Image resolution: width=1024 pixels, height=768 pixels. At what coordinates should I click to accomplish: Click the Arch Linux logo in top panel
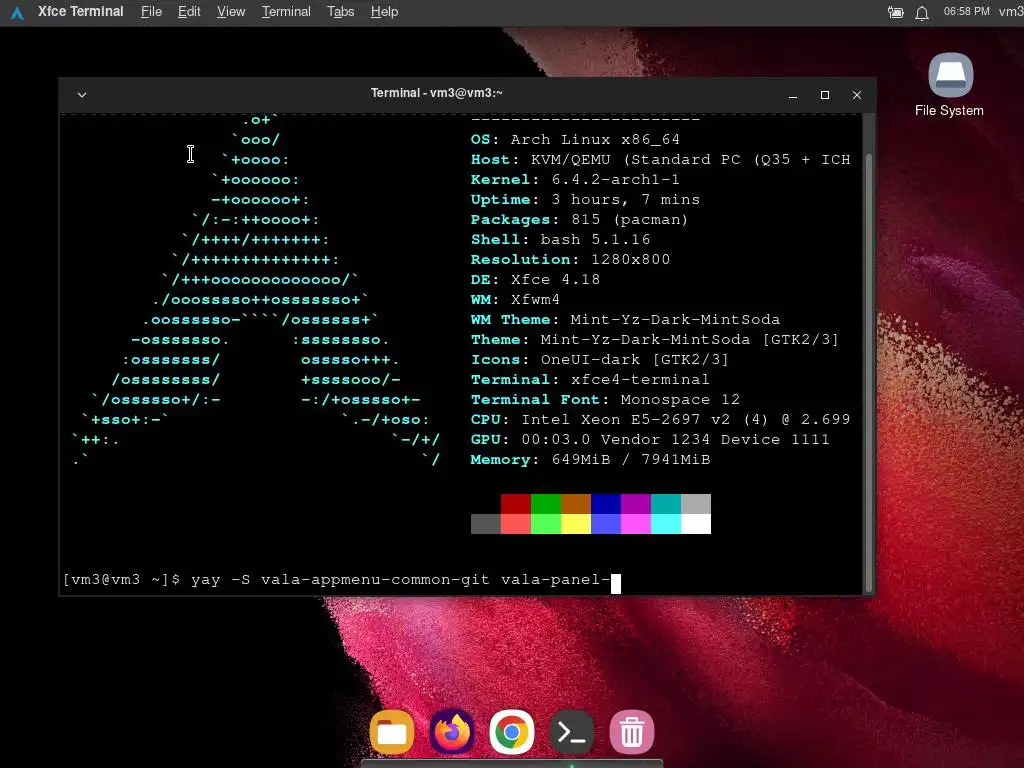pos(18,12)
